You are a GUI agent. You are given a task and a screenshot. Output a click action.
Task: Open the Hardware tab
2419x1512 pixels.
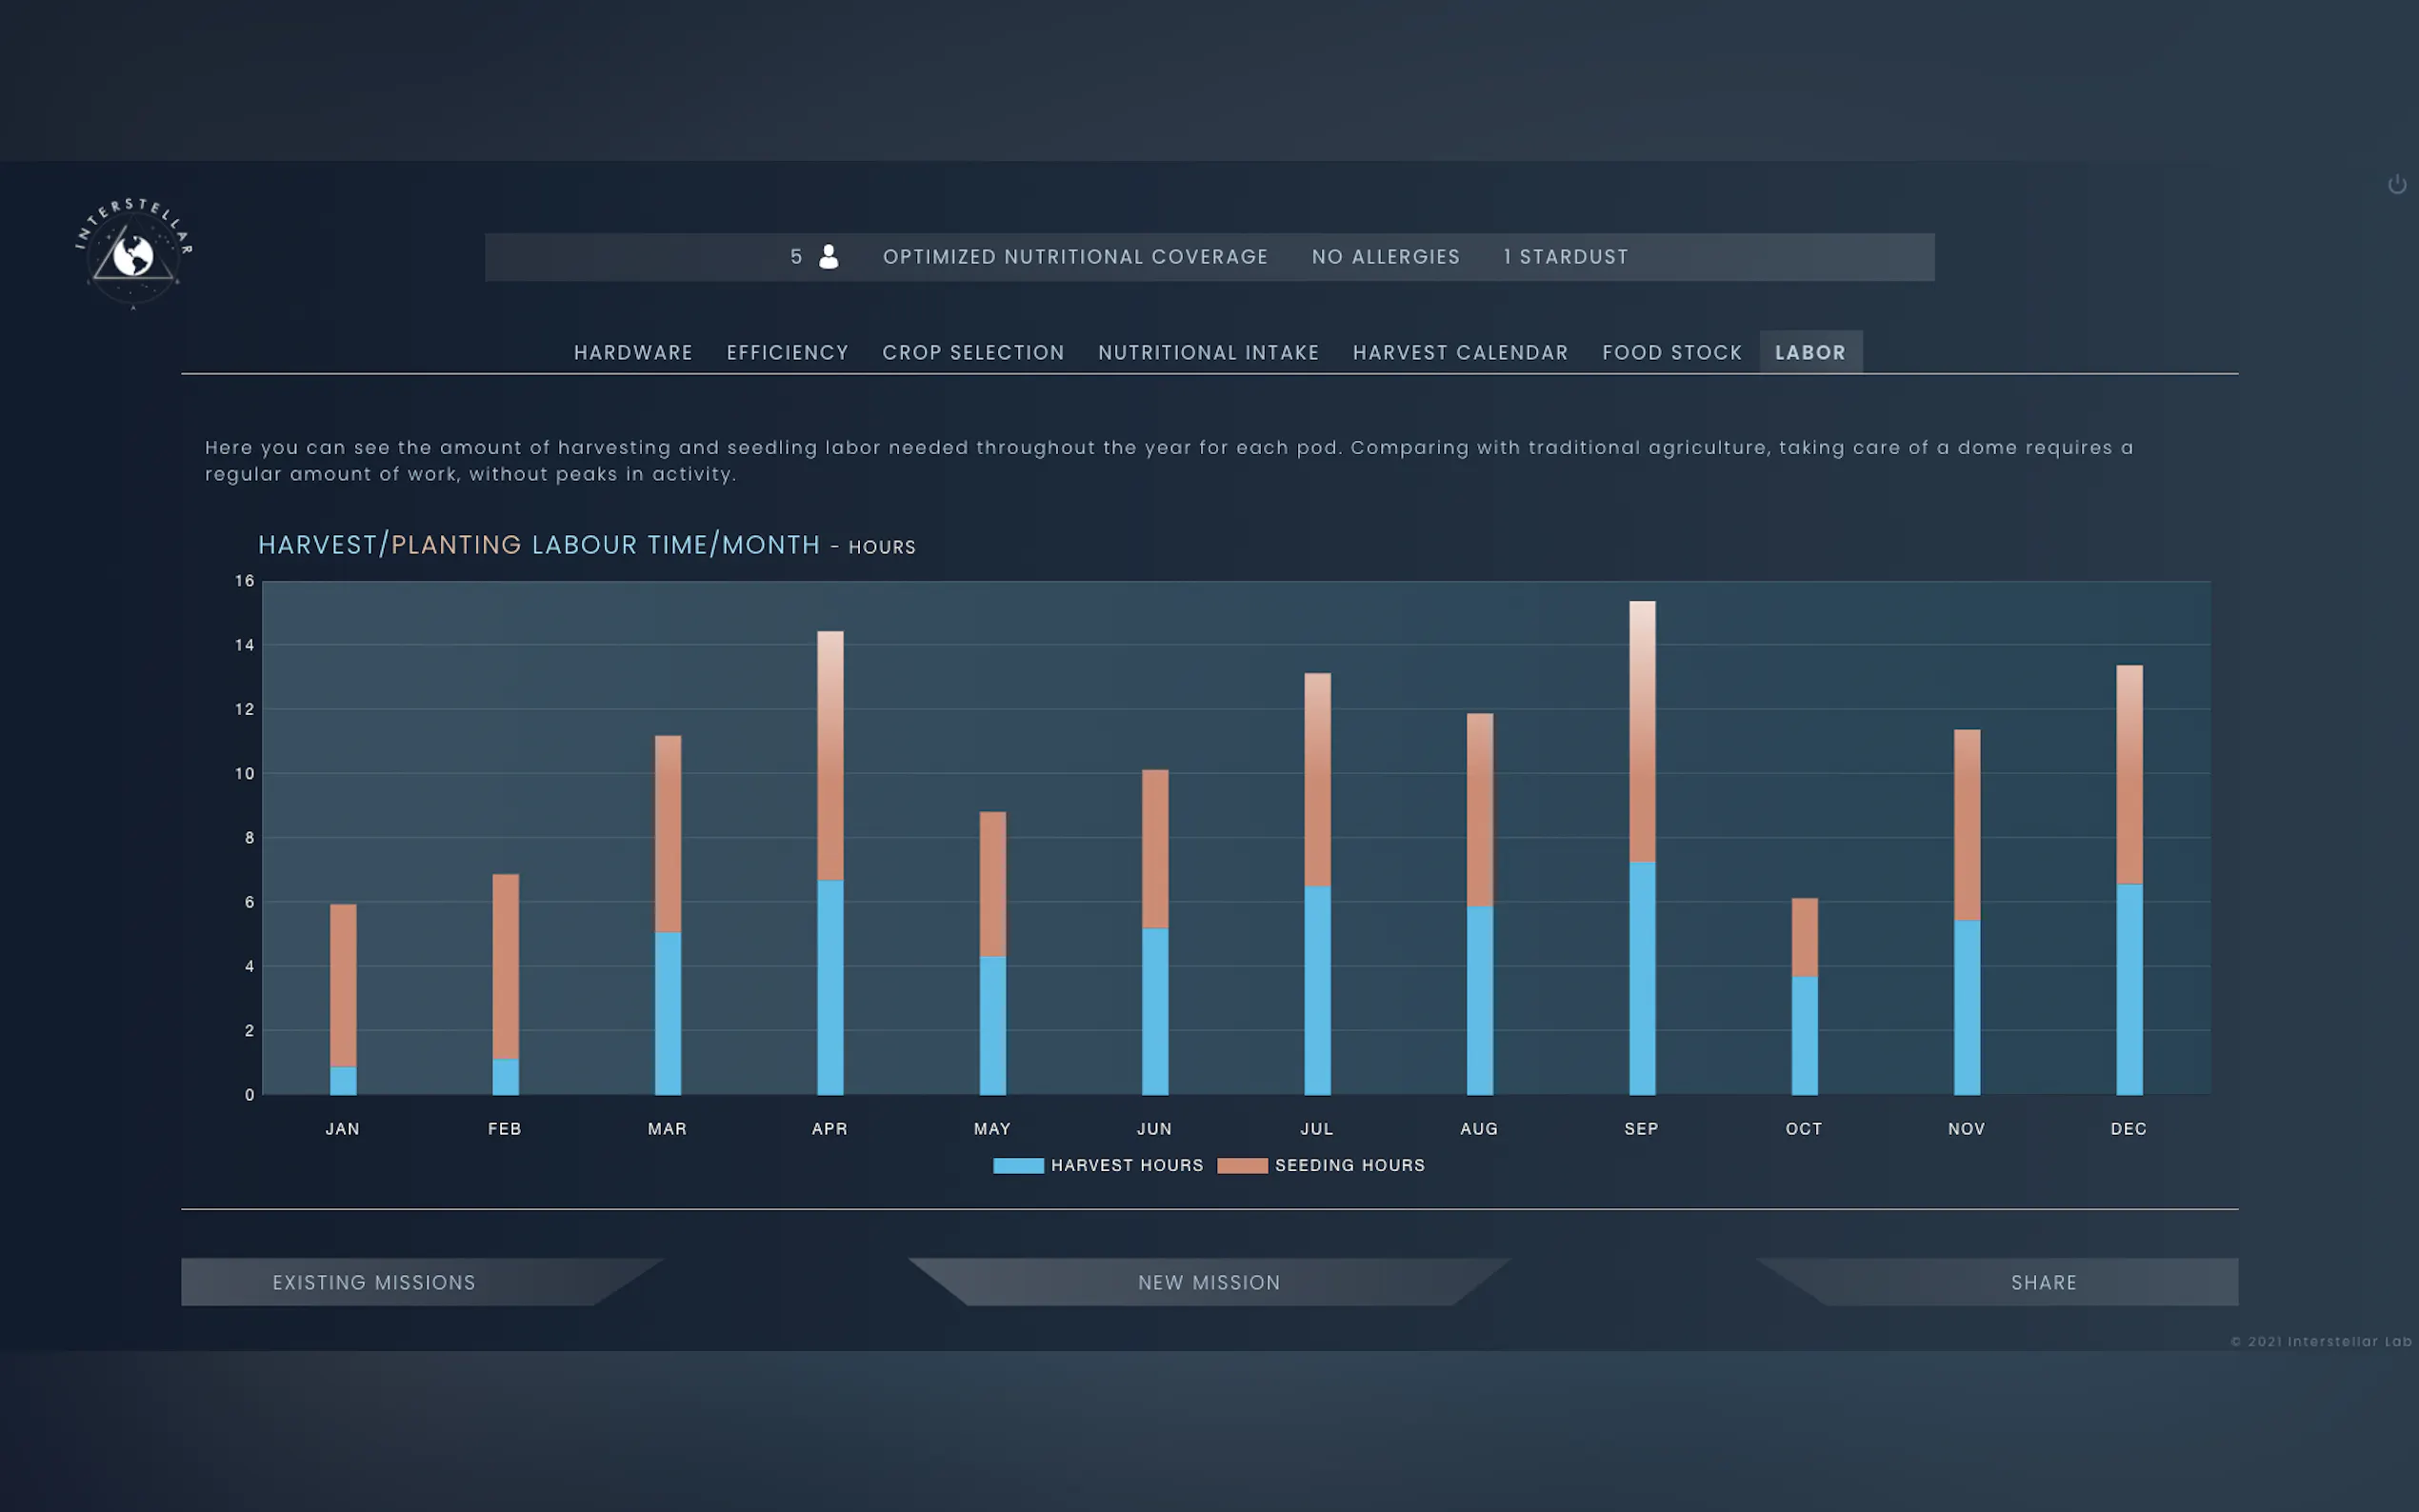[633, 353]
